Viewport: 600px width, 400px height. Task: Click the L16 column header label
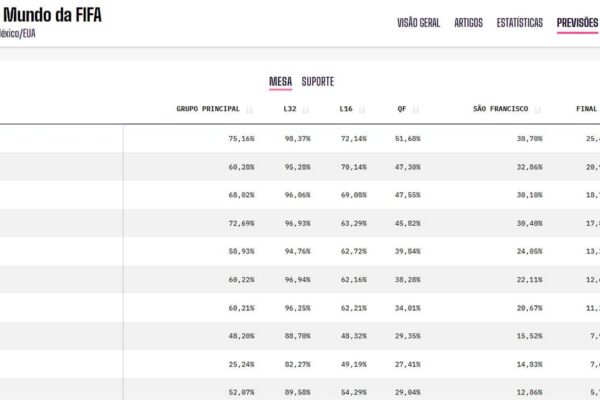point(346,109)
